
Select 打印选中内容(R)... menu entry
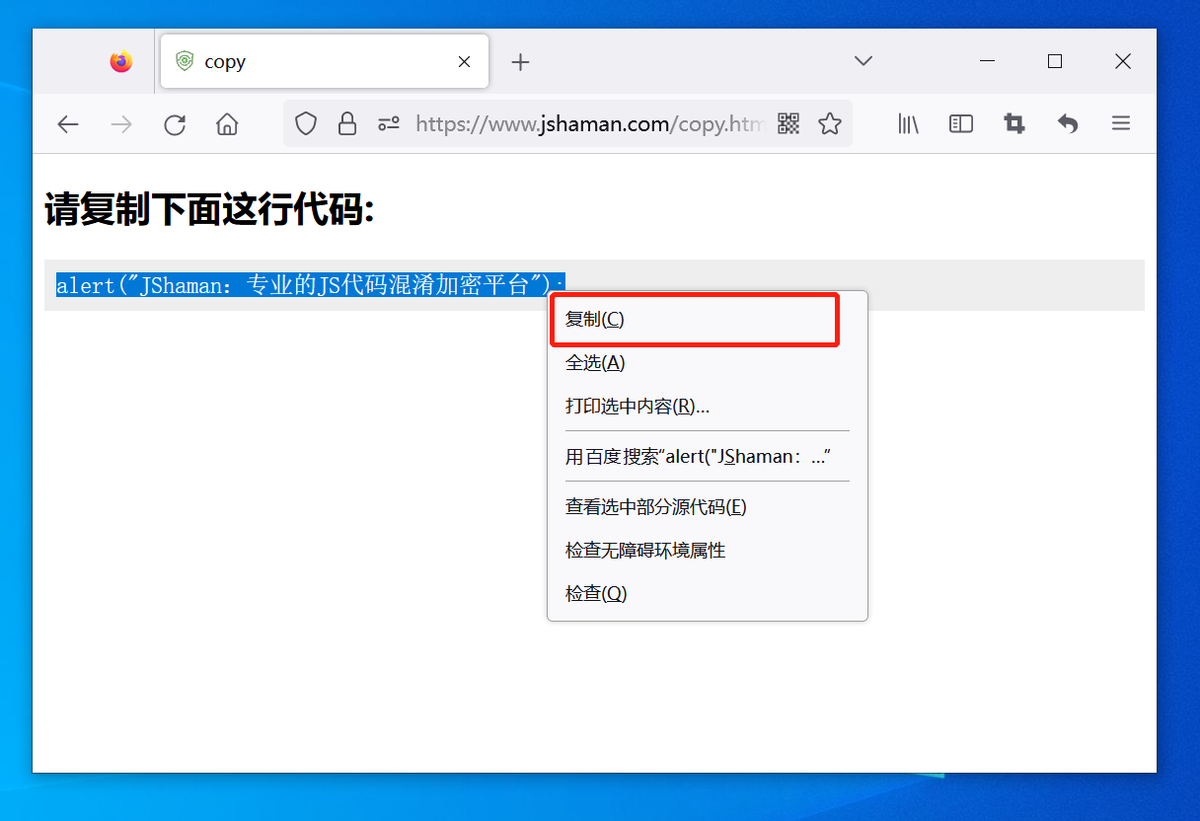point(707,406)
